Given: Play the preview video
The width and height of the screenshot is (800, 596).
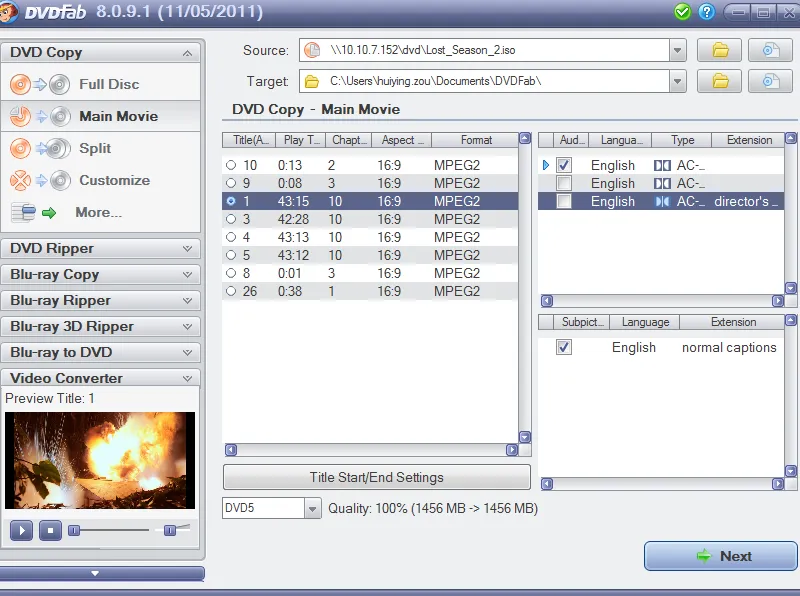Looking at the screenshot, I should tap(21, 531).
